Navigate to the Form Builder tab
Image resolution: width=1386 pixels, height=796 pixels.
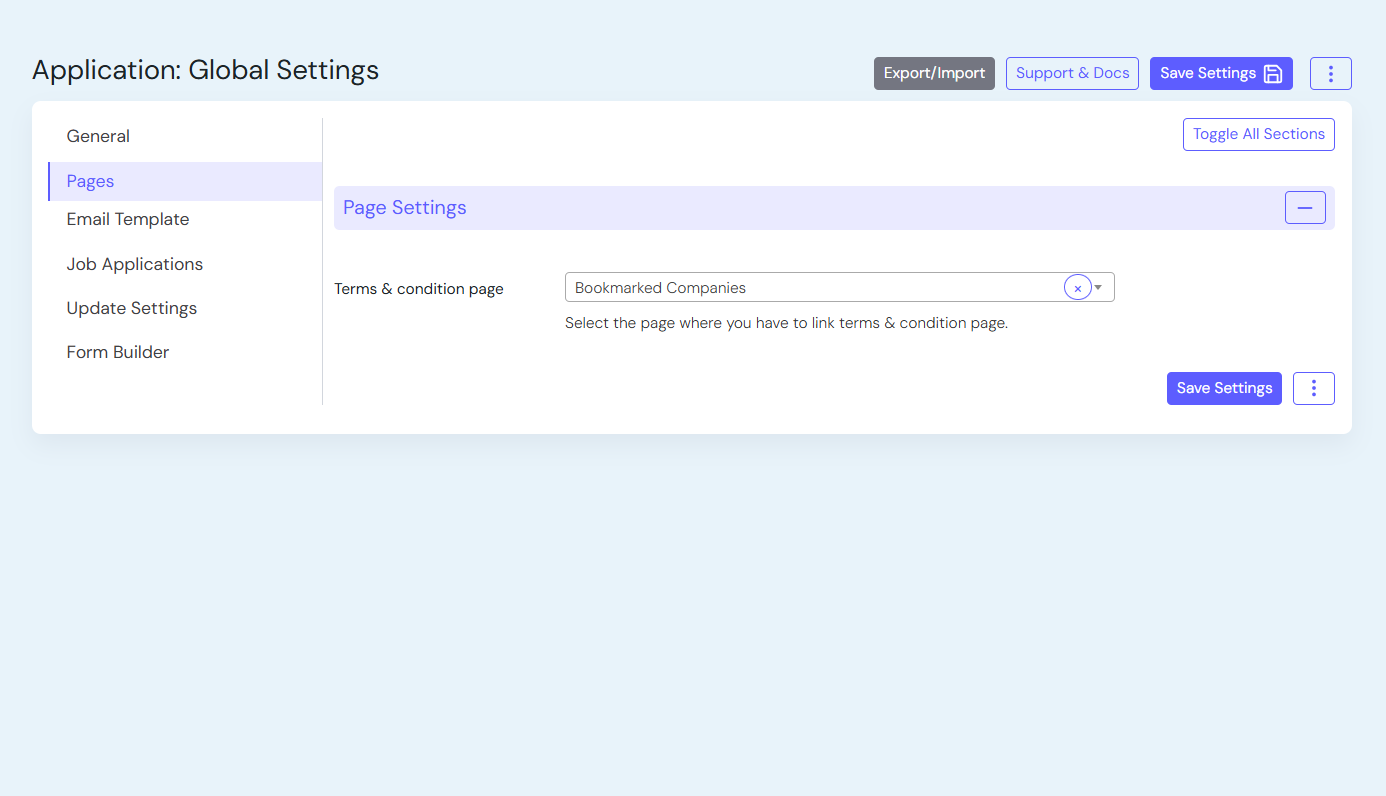point(118,352)
